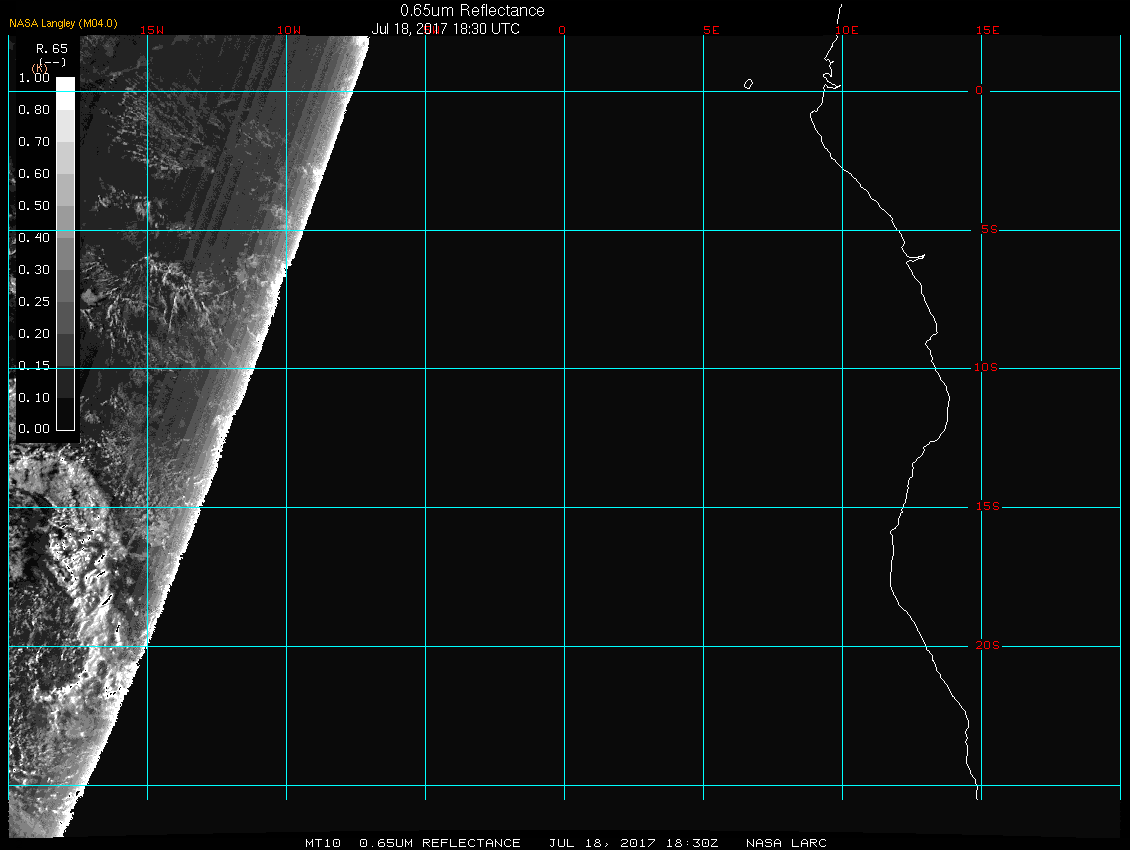Select the 15E longitude label
Screen dimensions: 1130x850
point(988,30)
